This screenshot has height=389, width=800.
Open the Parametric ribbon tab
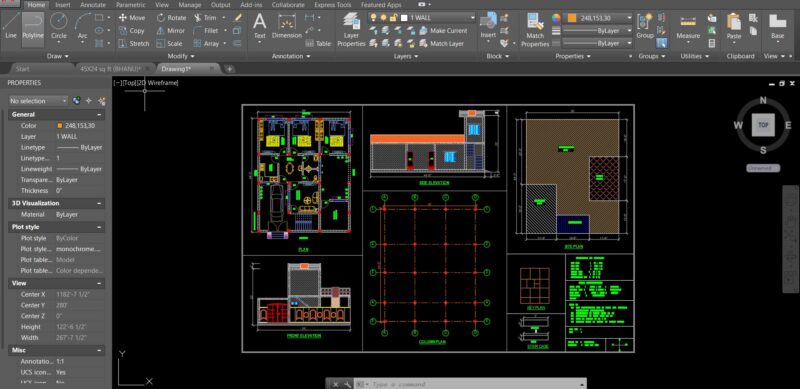click(130, 5)
